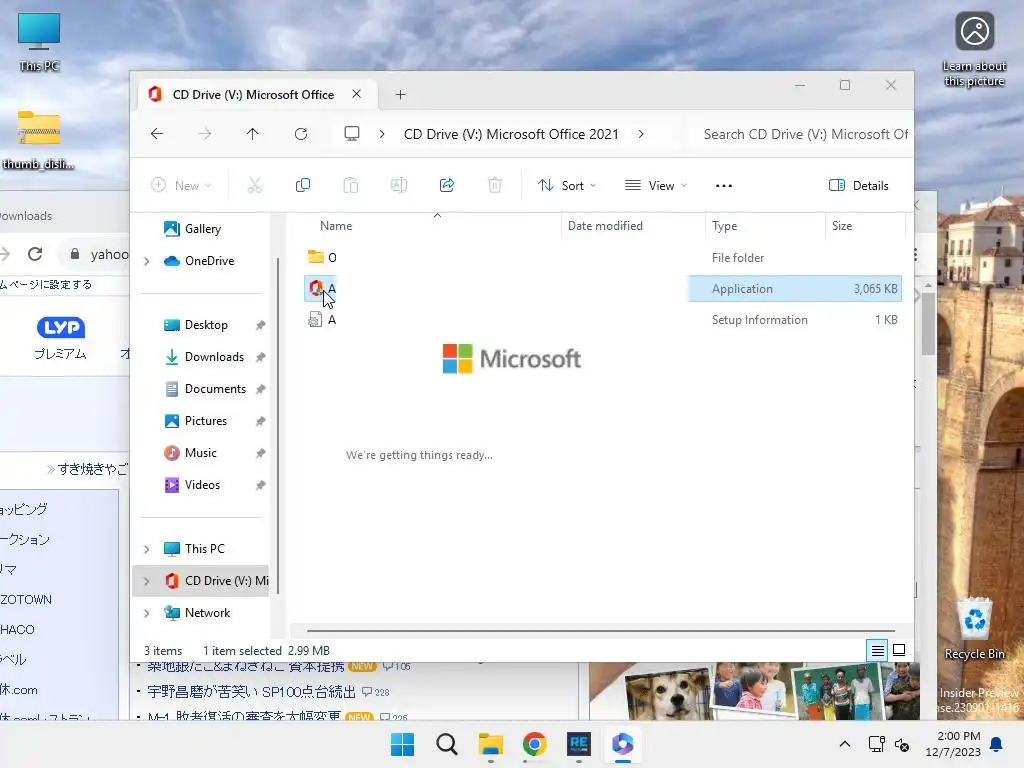Reload the page in browser window
The image size is (1024, 768).
pyautogui.click(x=35, y=254)
